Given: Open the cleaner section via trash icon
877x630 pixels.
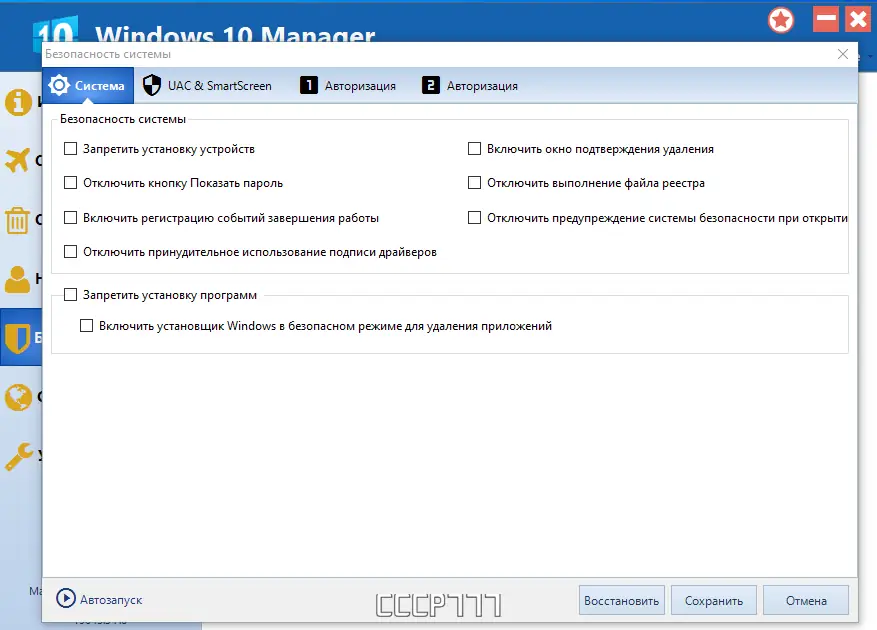Looking at the screenshot, I should pos(18,220).
